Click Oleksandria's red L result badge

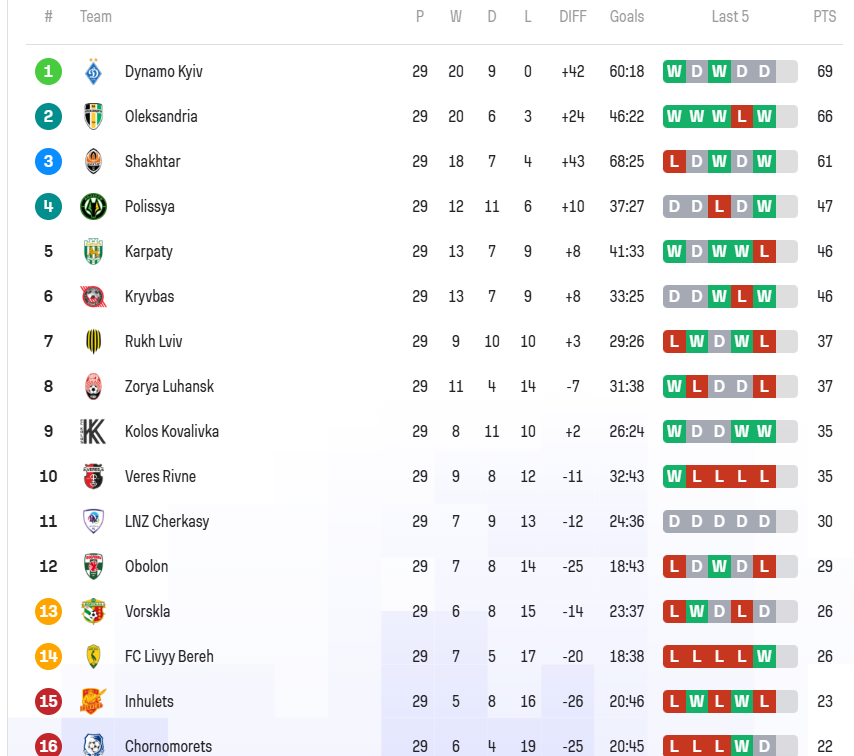(741, 117)
